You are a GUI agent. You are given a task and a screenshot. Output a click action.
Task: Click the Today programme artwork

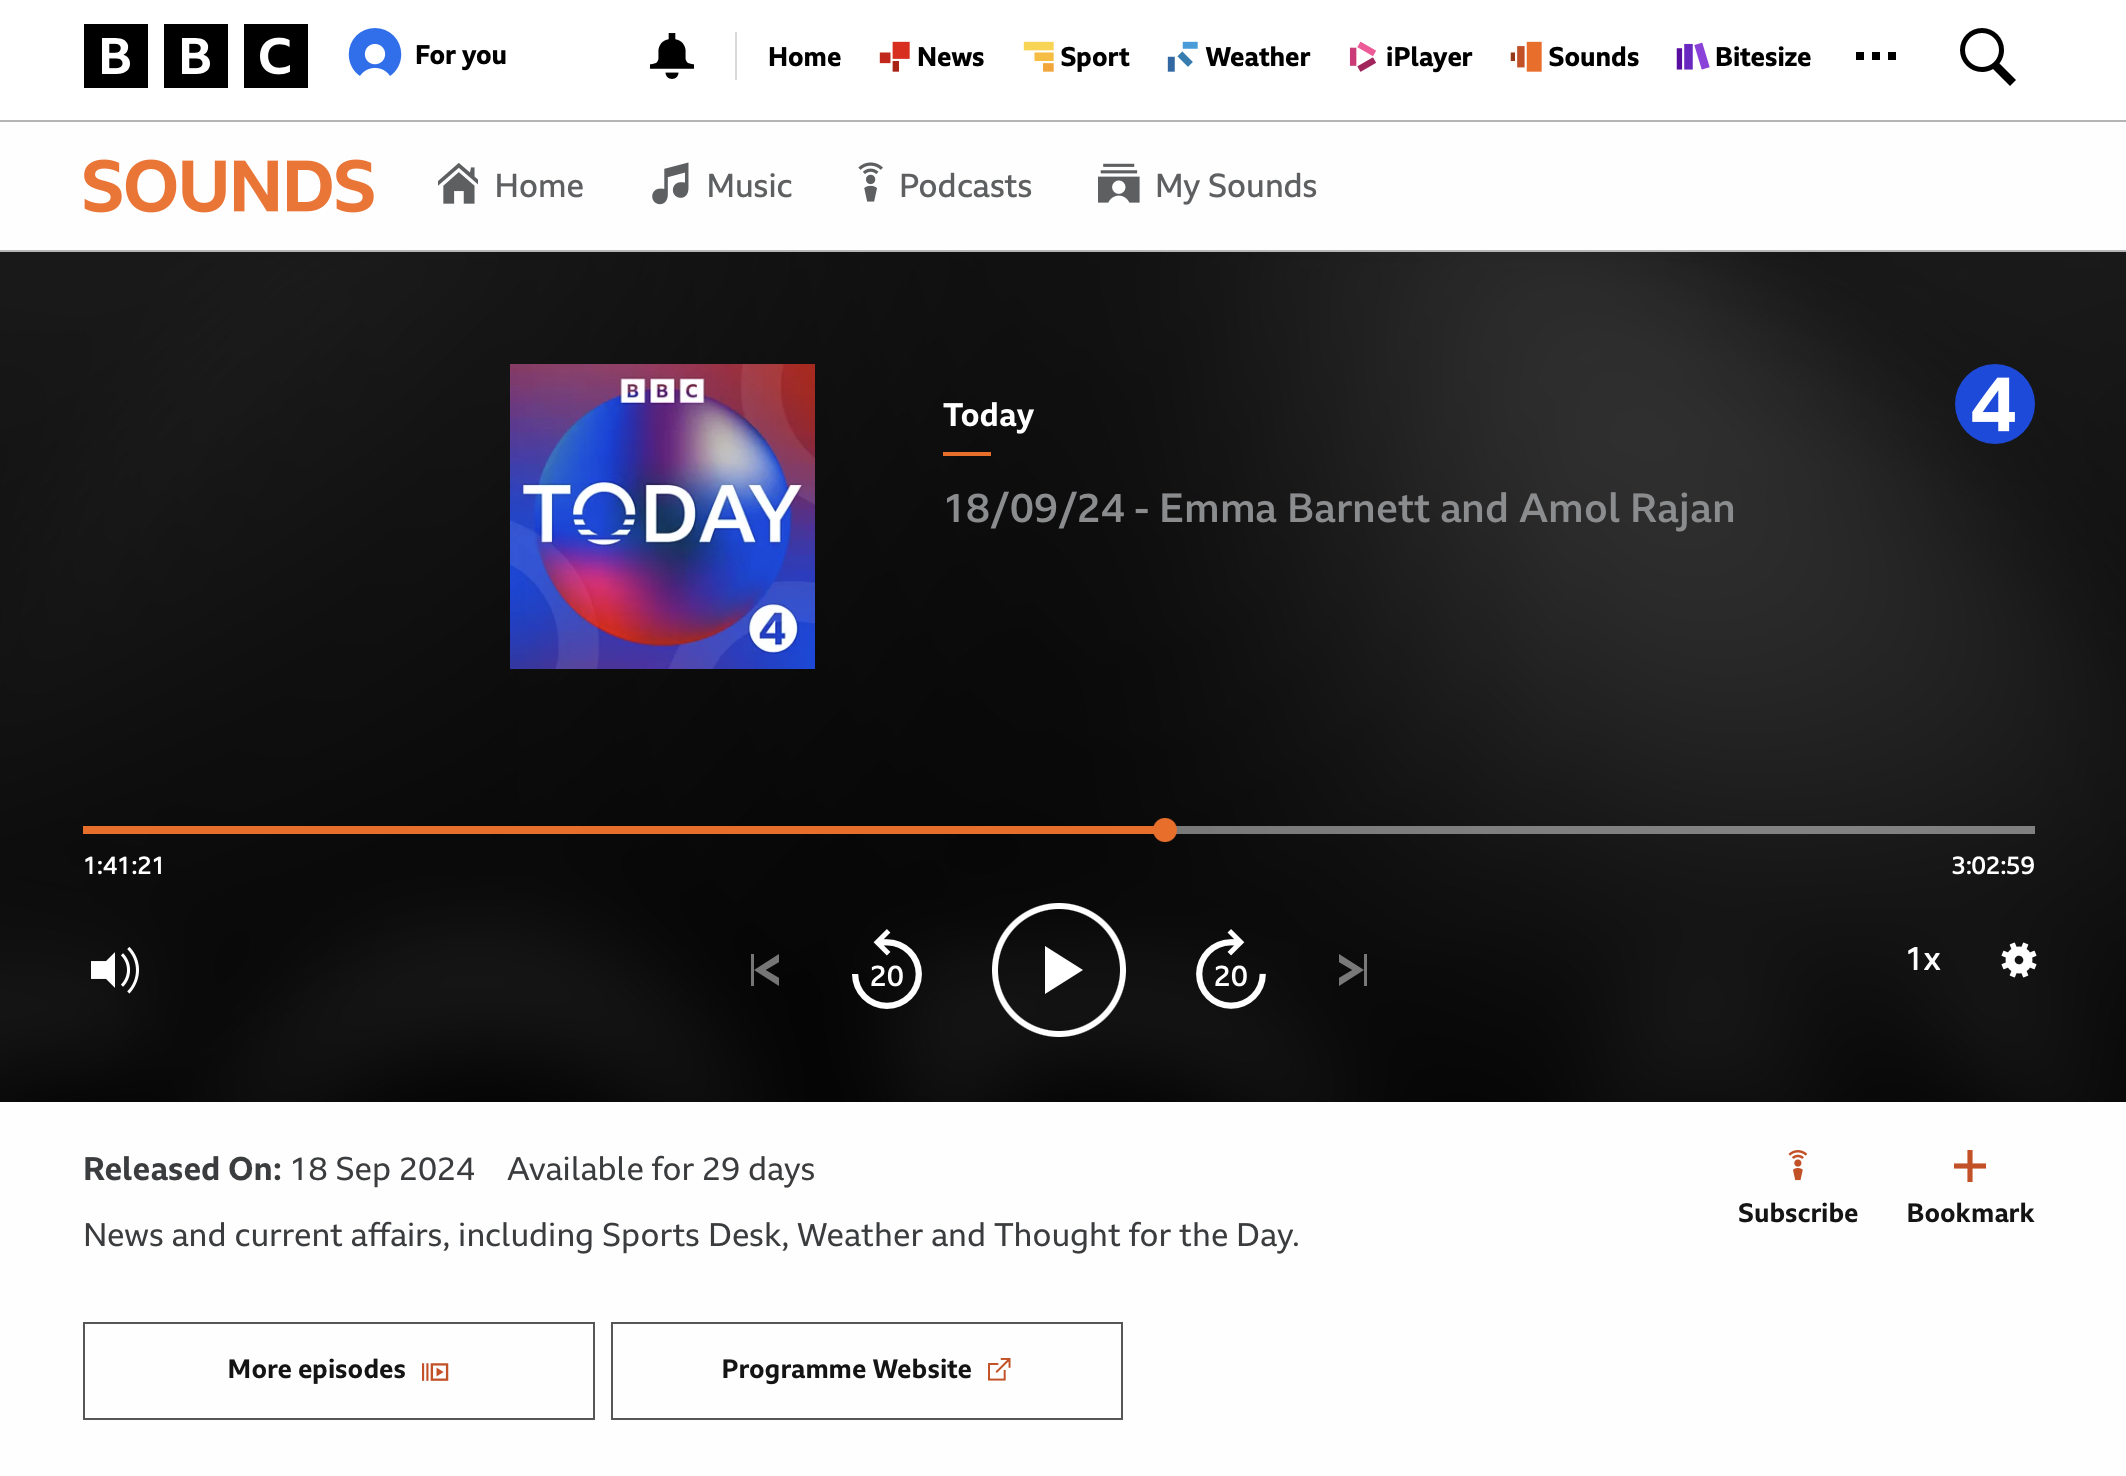pos(662,516)
